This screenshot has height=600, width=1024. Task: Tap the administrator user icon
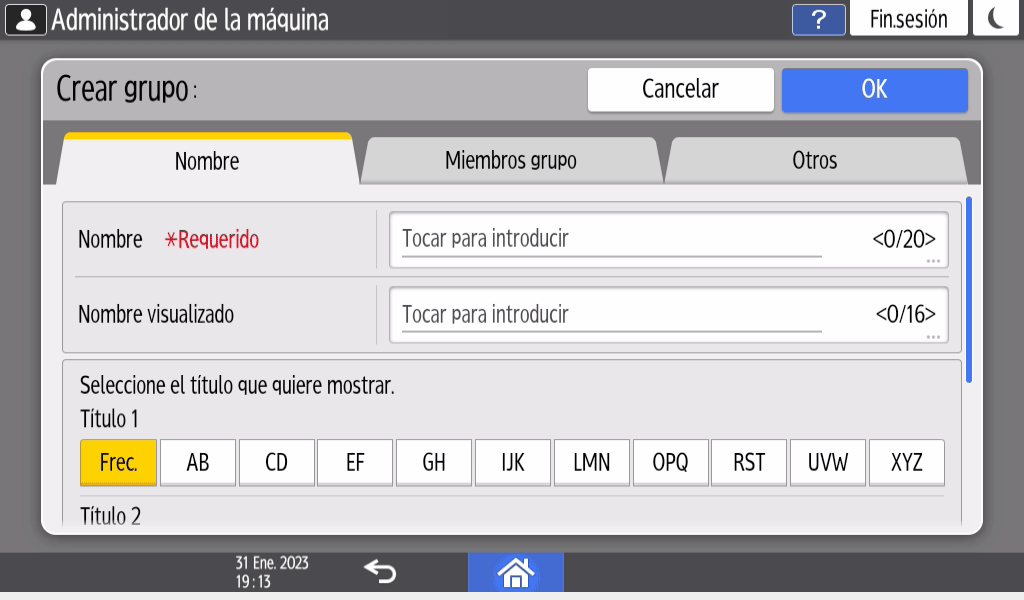26,19
